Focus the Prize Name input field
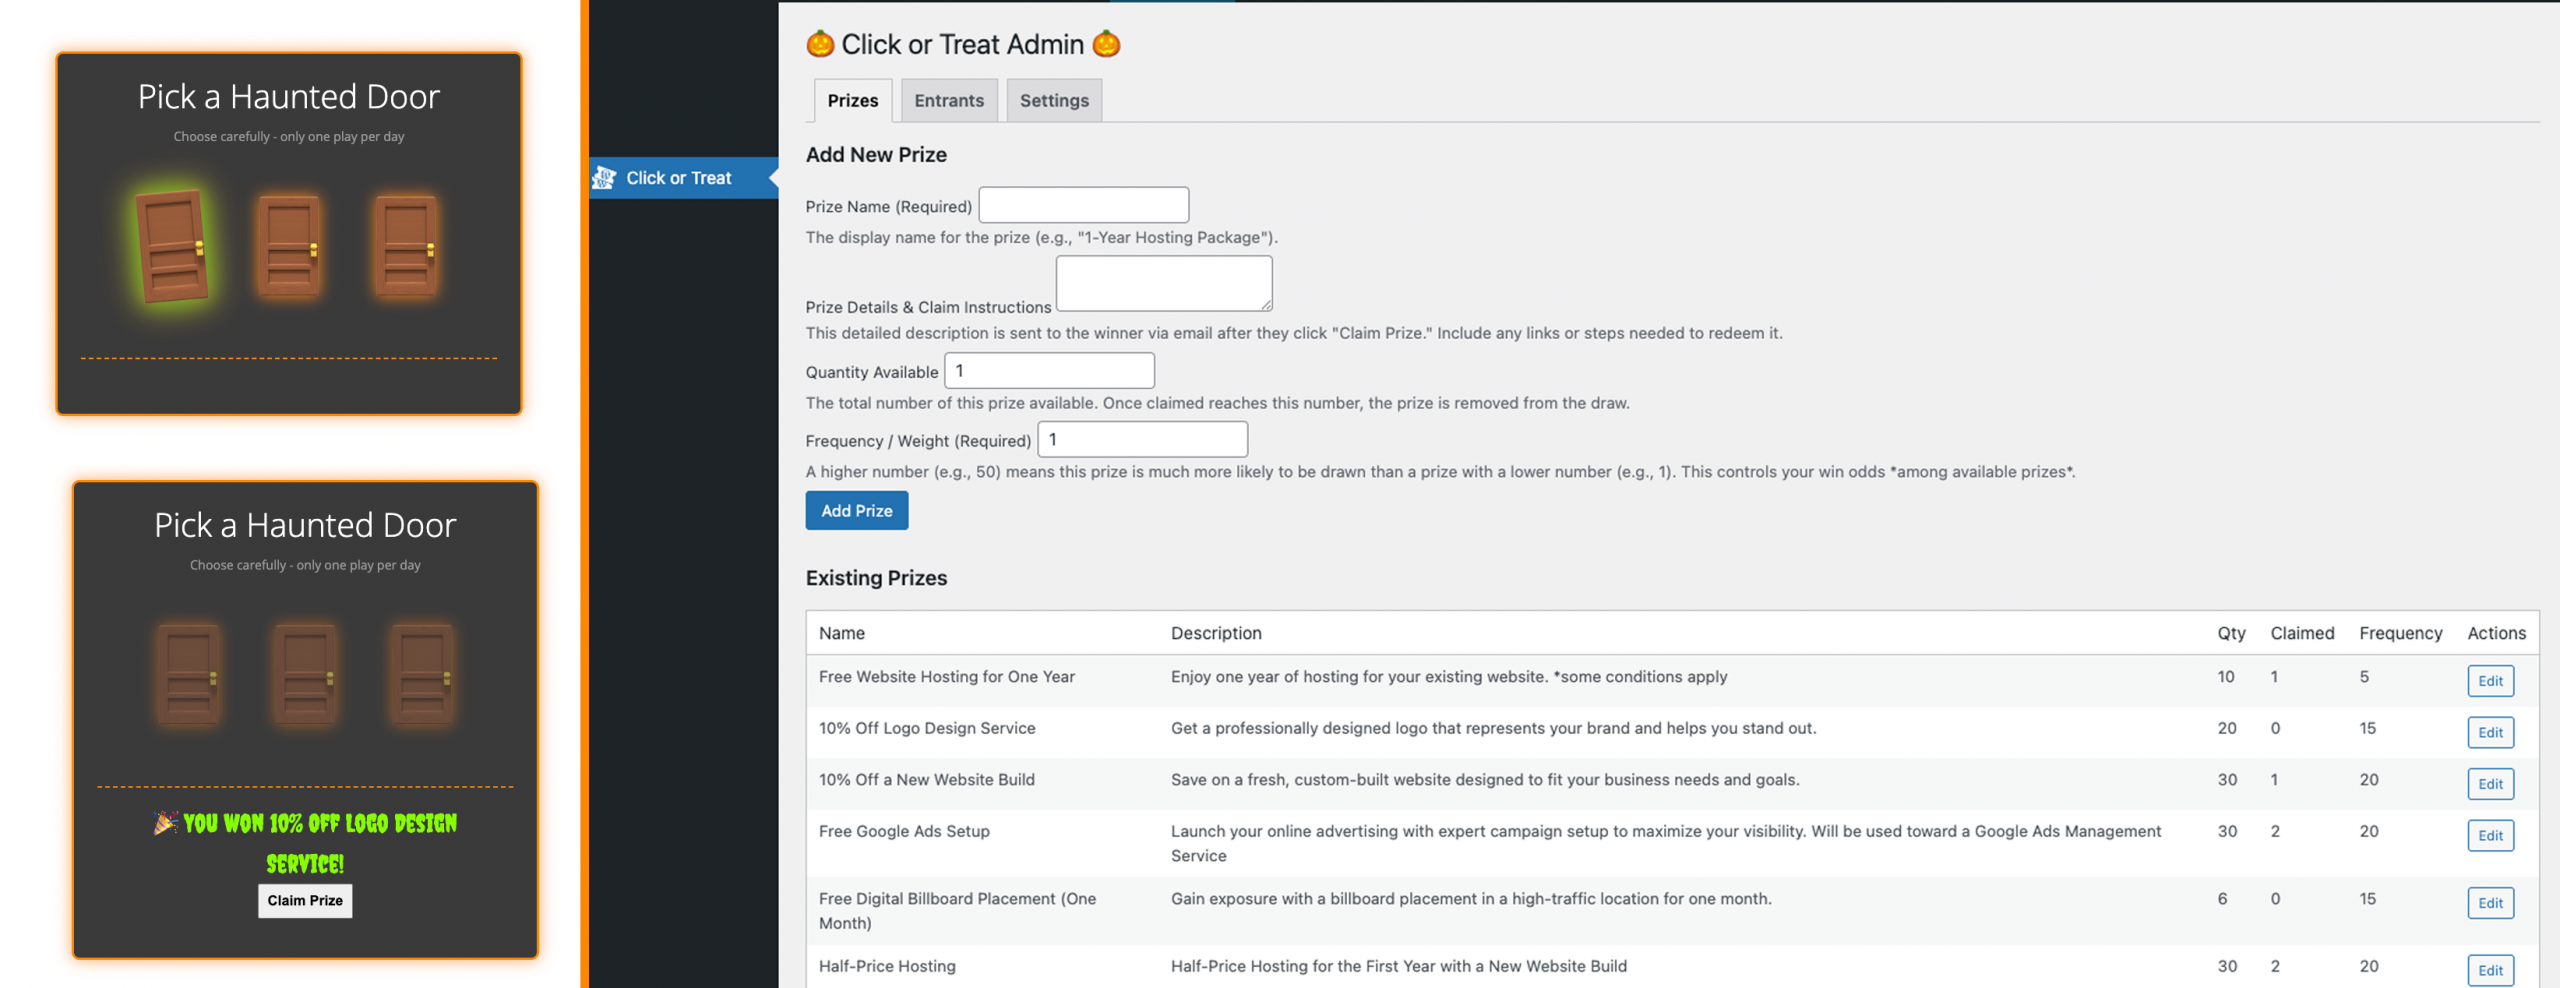Viewport: 2560px width, 988px height. click(x=1083, y=205)
